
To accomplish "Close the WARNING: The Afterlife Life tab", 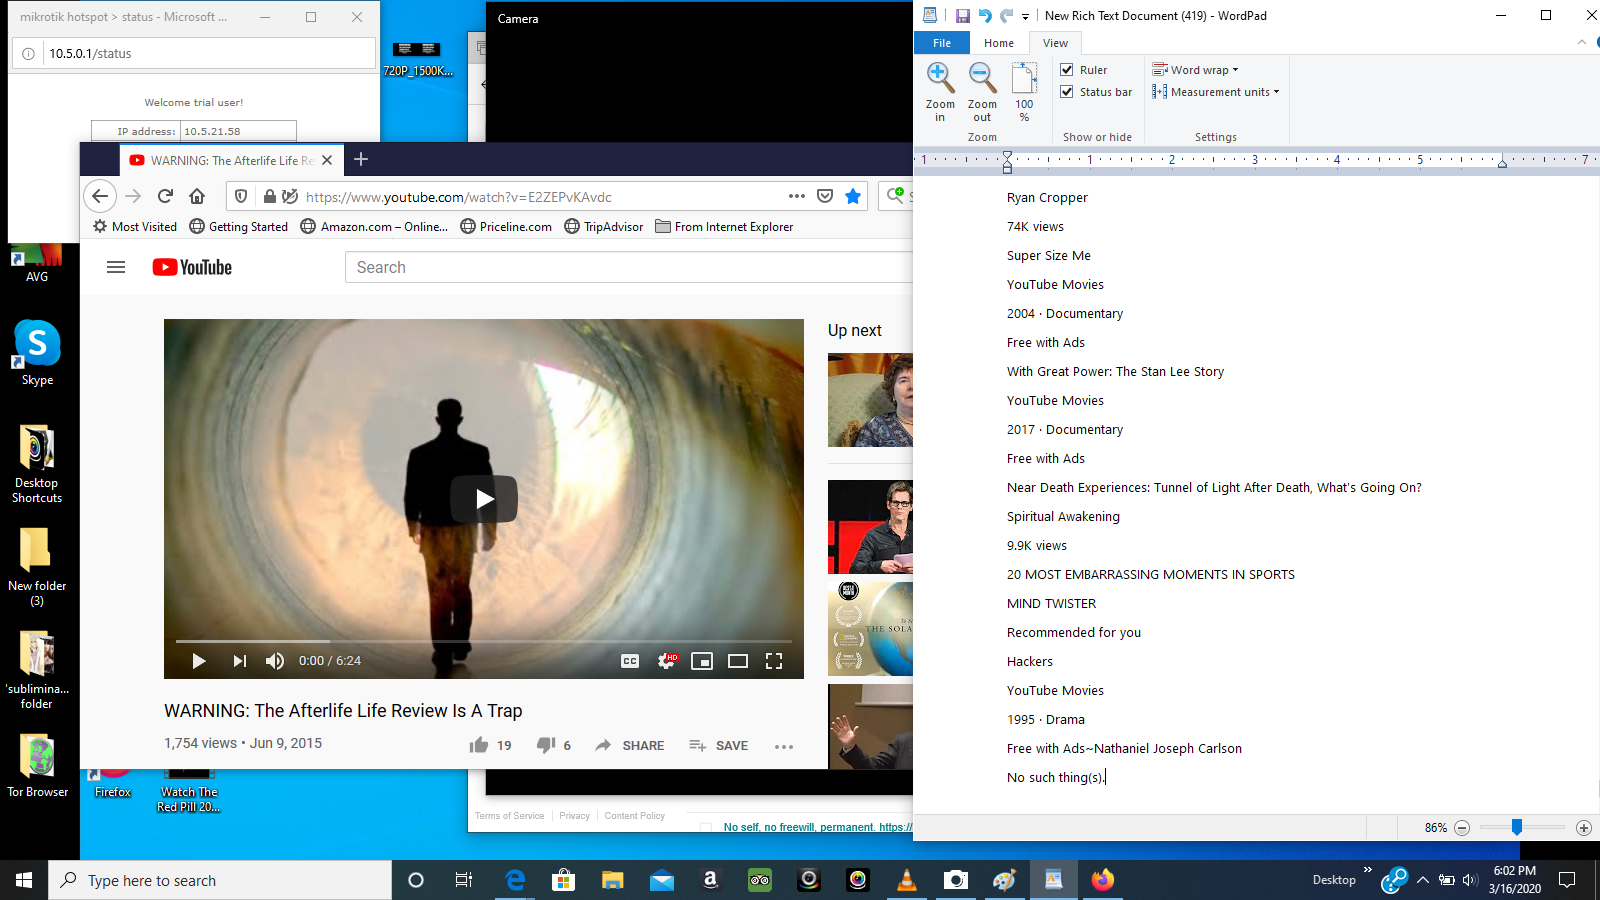I will tap(327, 160).
